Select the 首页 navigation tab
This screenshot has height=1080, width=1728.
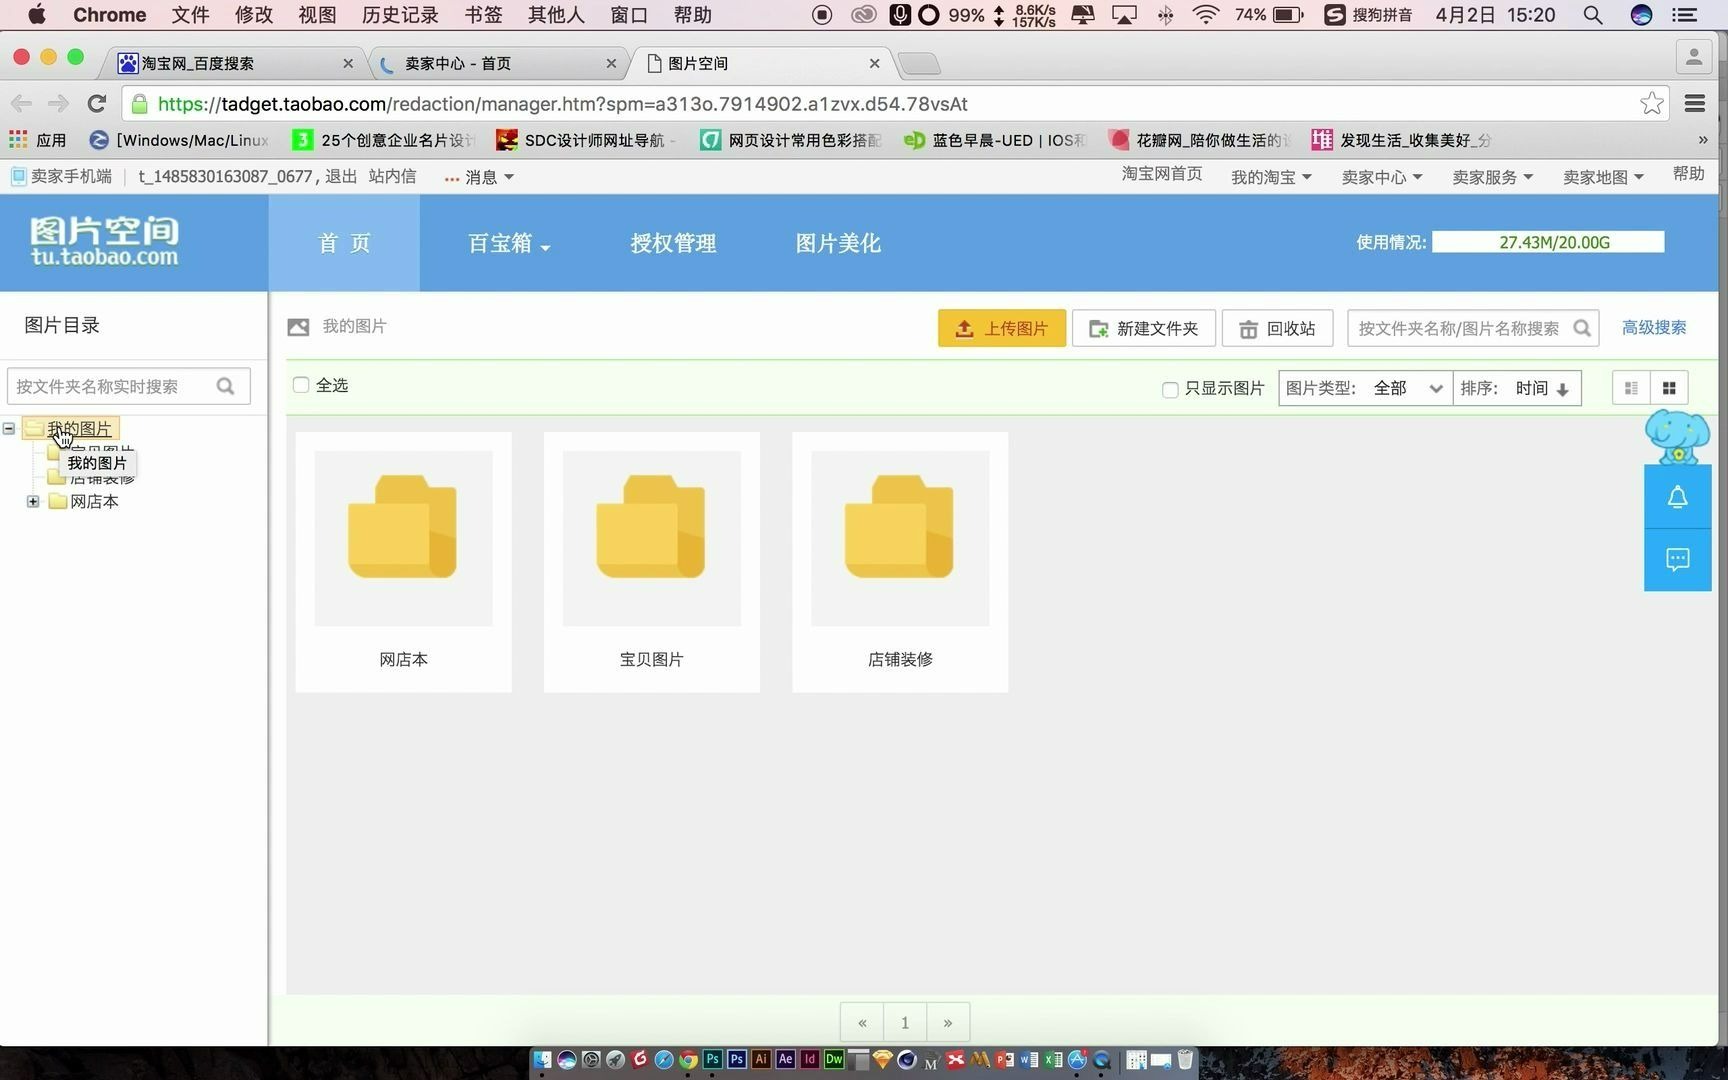pyautogui.click(x=344, y=243)
